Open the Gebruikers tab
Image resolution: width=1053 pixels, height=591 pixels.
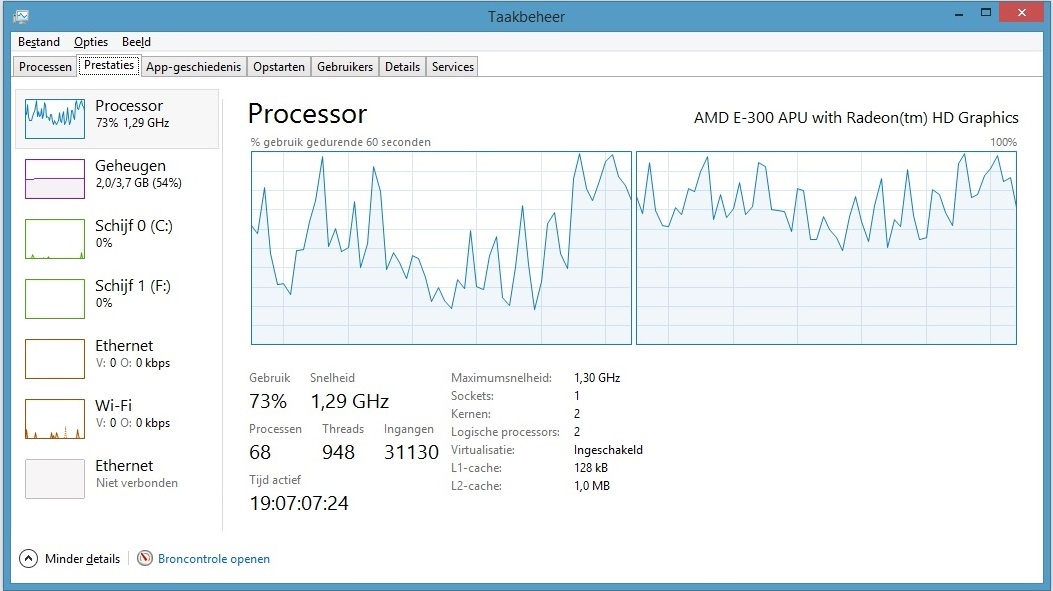(x=345, y=67)
